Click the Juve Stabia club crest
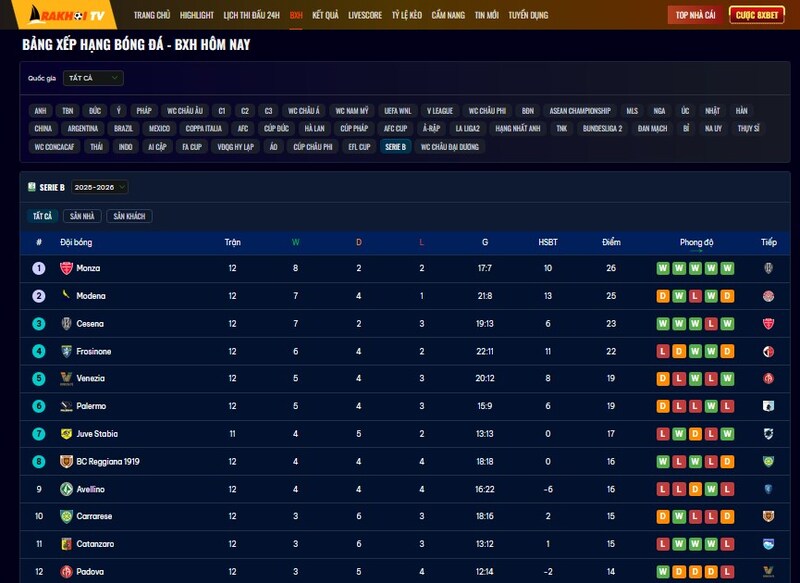The height and width of the screenshot is (583, 800). point(67,434)
